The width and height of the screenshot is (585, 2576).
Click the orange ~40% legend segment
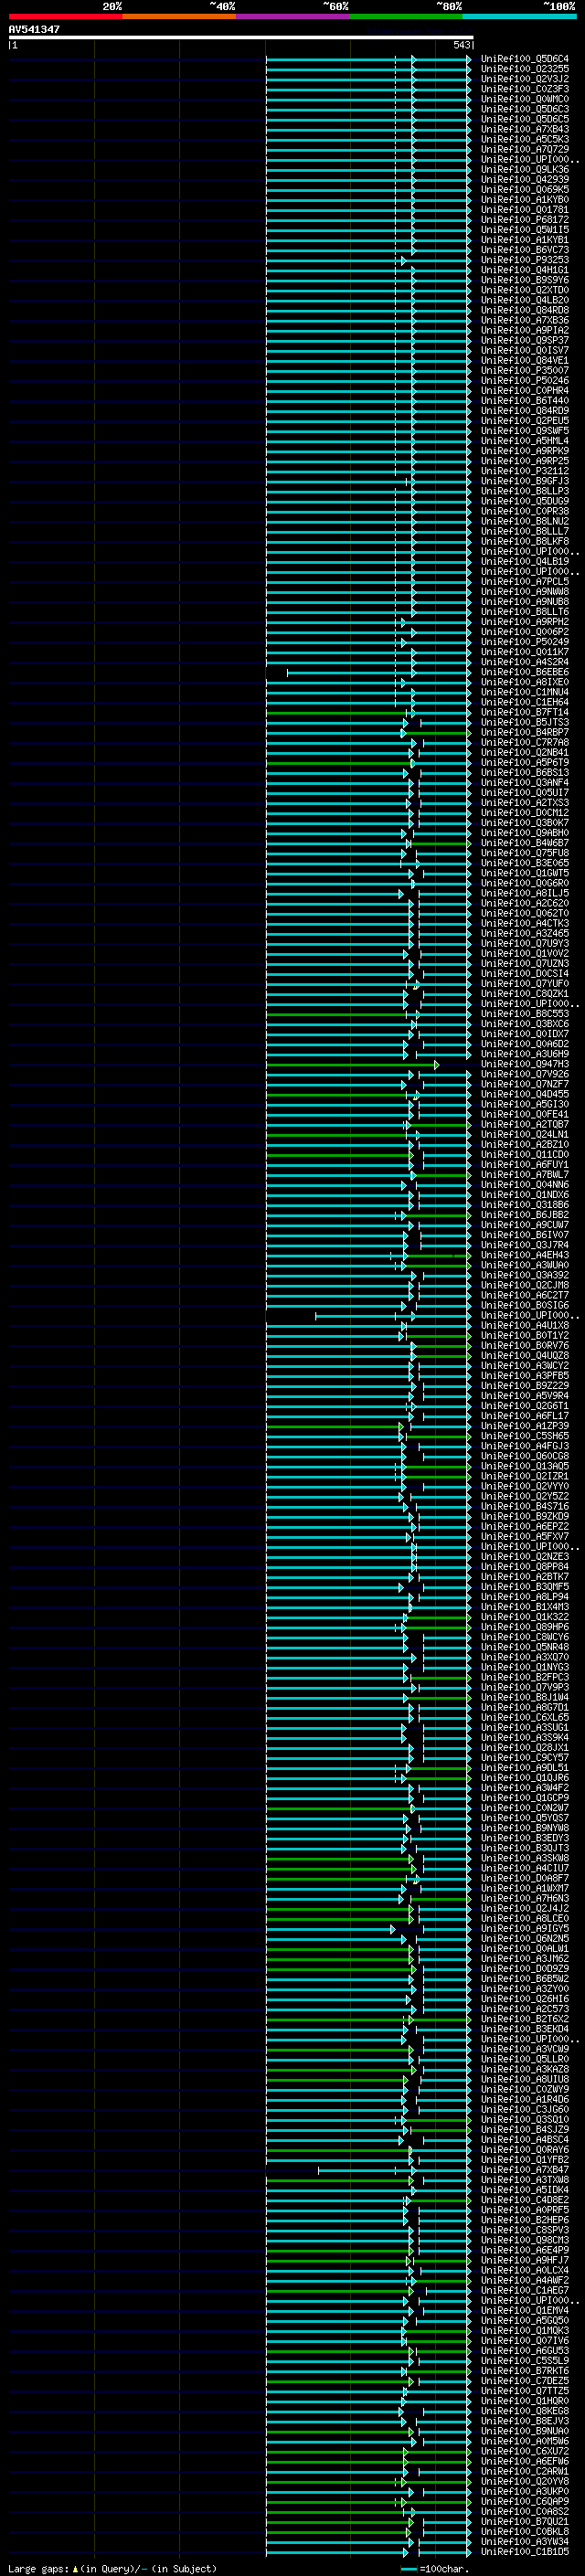(x=179, y=16)
